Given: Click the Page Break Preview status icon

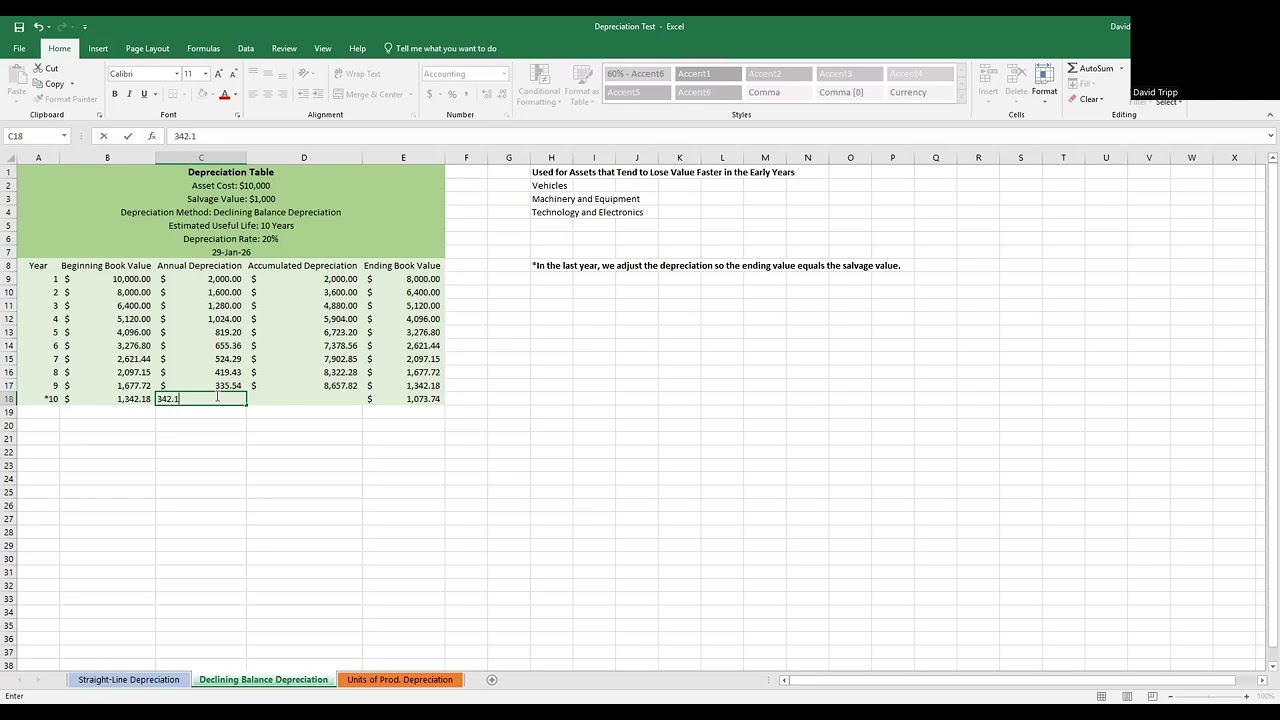Looking at the screenshot, I should point(1152,696).
